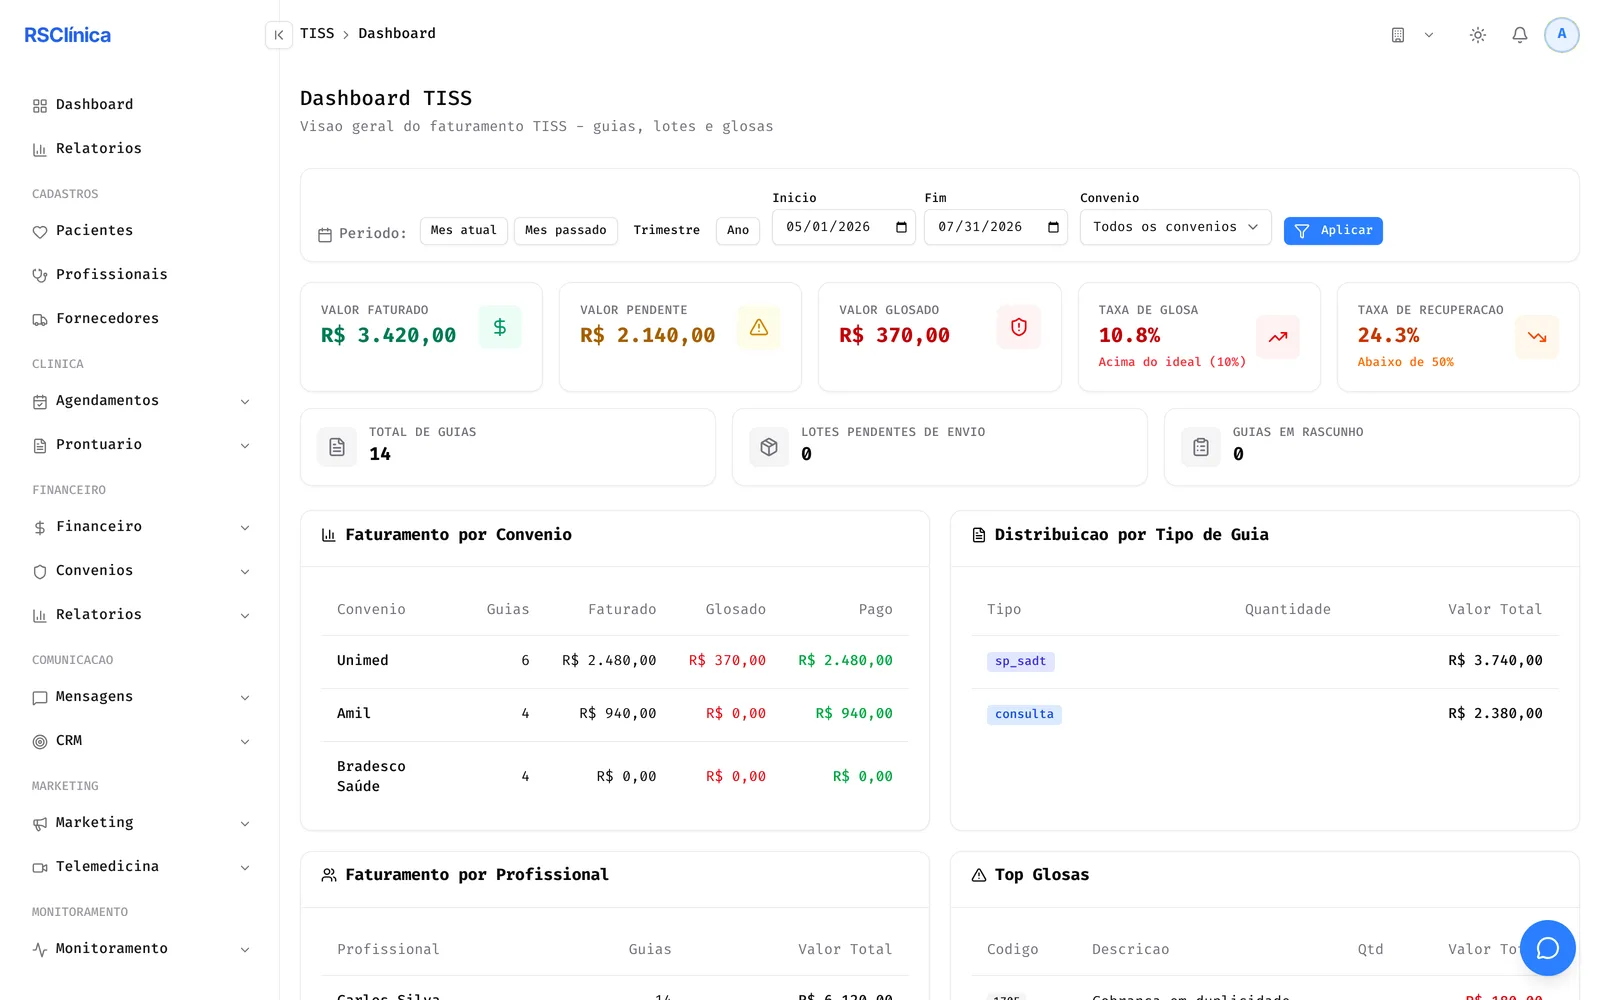
Task: Click the calendar icon beside Periodo
Action: [x=325, y=235]
